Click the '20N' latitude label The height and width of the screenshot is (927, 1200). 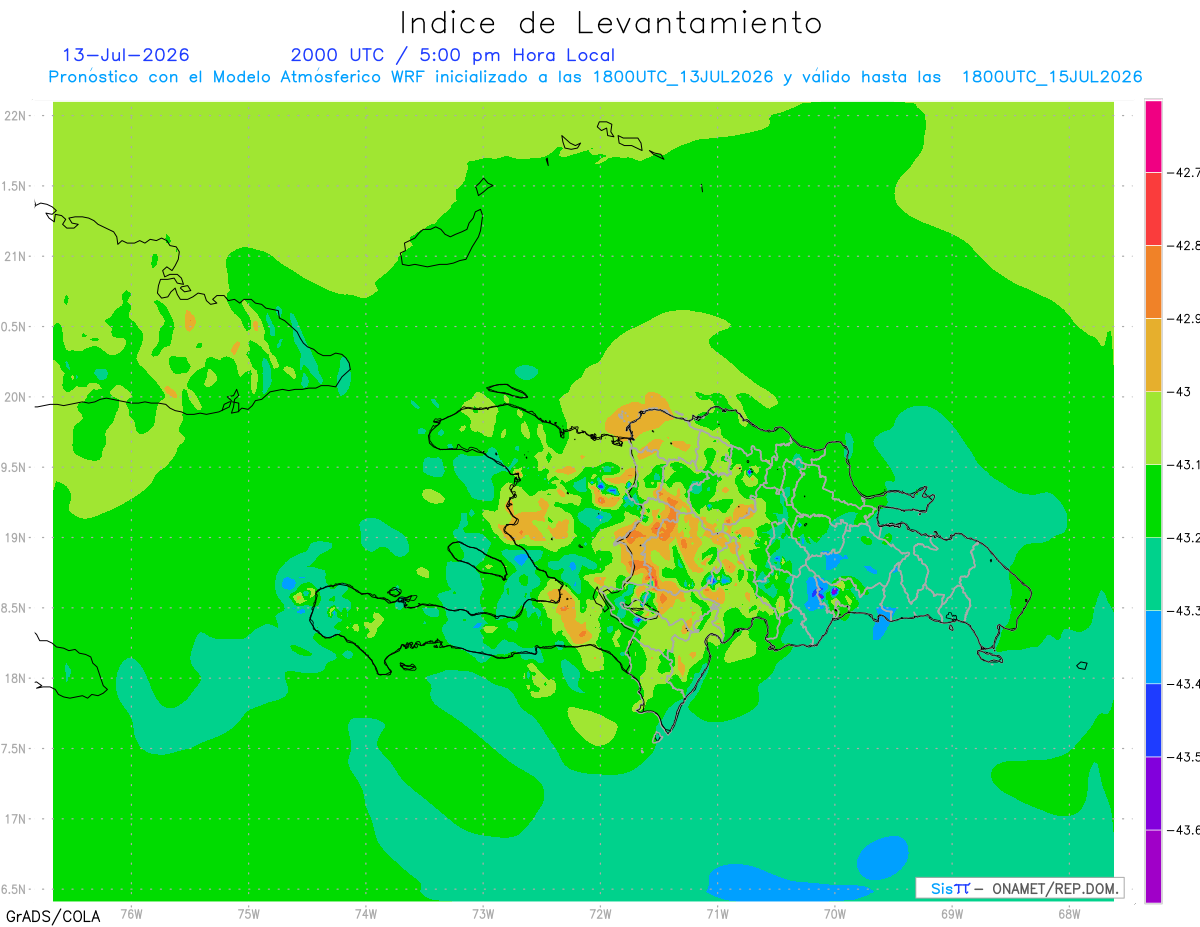point(16,397)
